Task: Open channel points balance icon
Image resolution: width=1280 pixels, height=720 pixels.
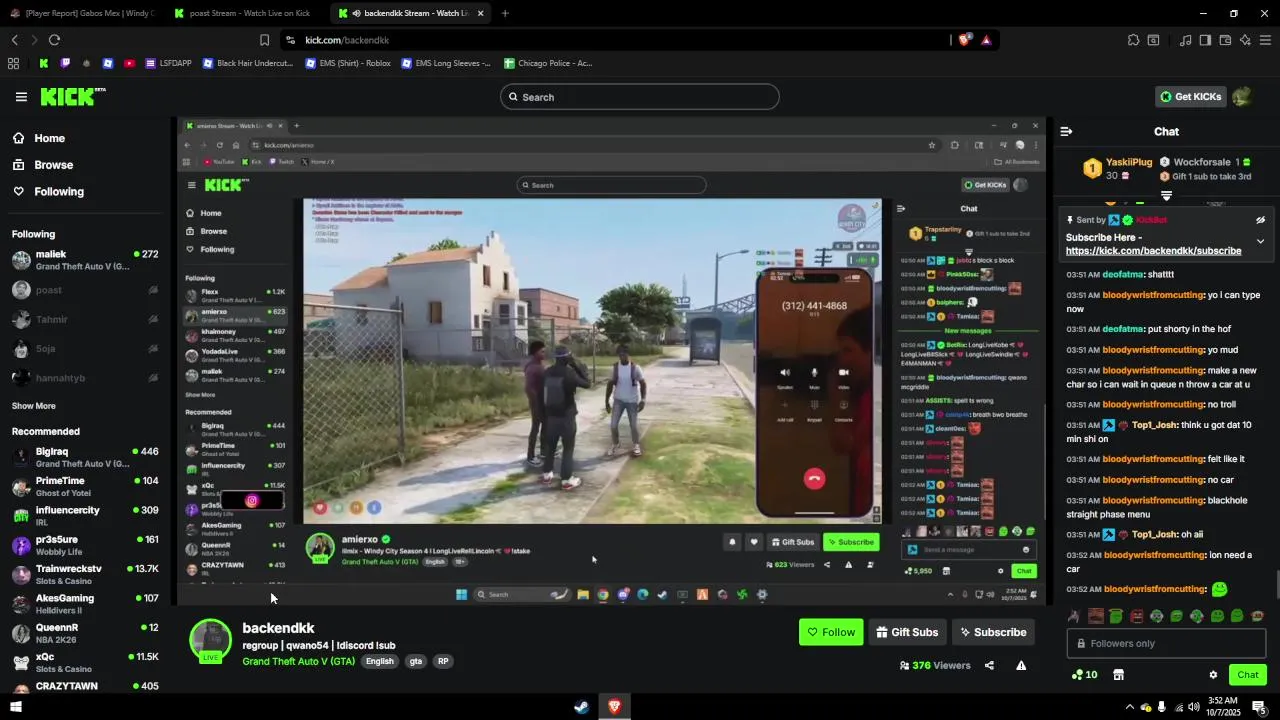Action: pyautogui.click(x=1084, y=675)
